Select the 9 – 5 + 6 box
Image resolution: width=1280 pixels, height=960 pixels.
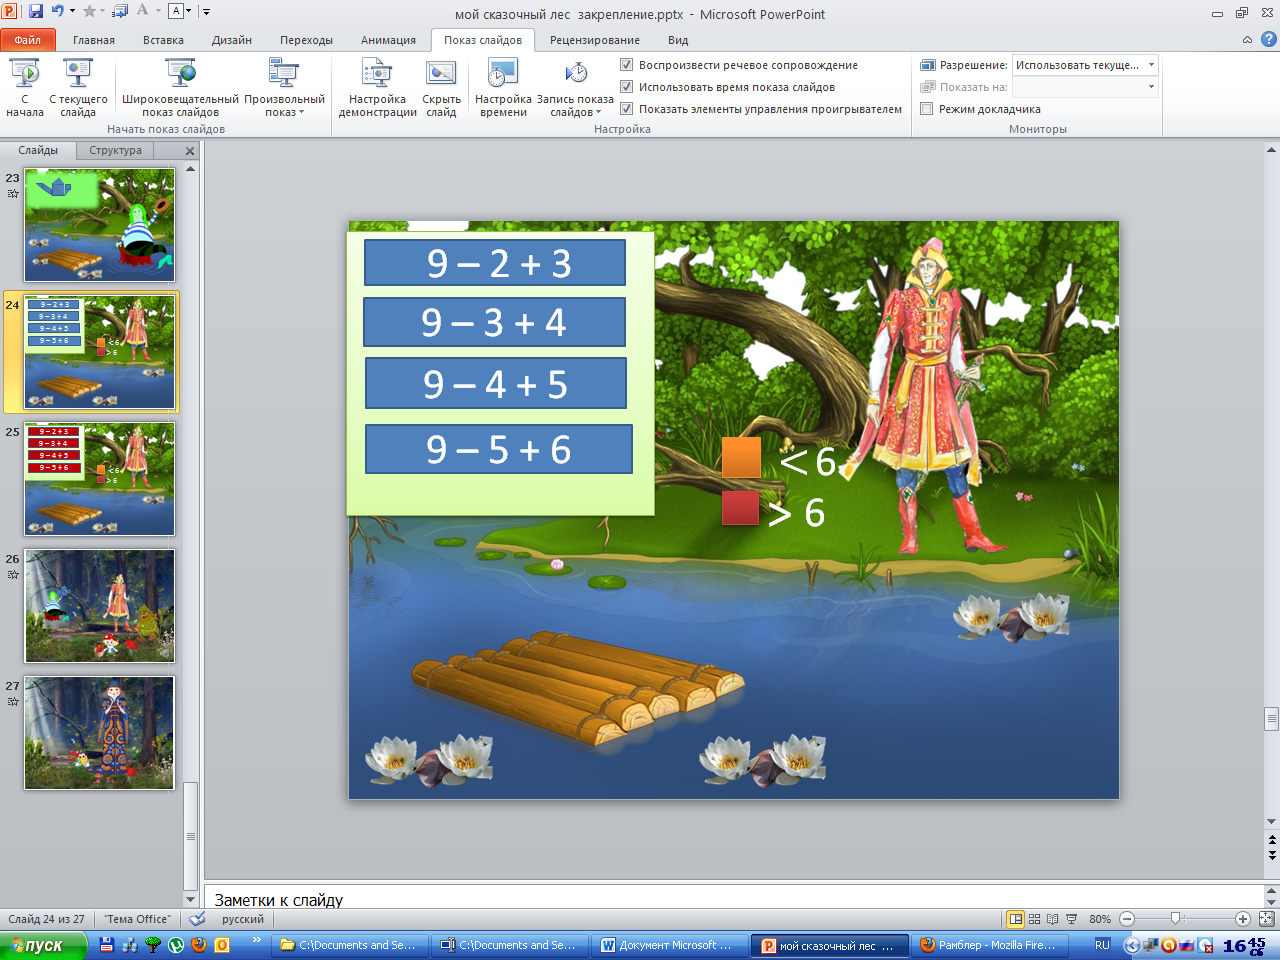pyautogui.click(x=499, y=449)
